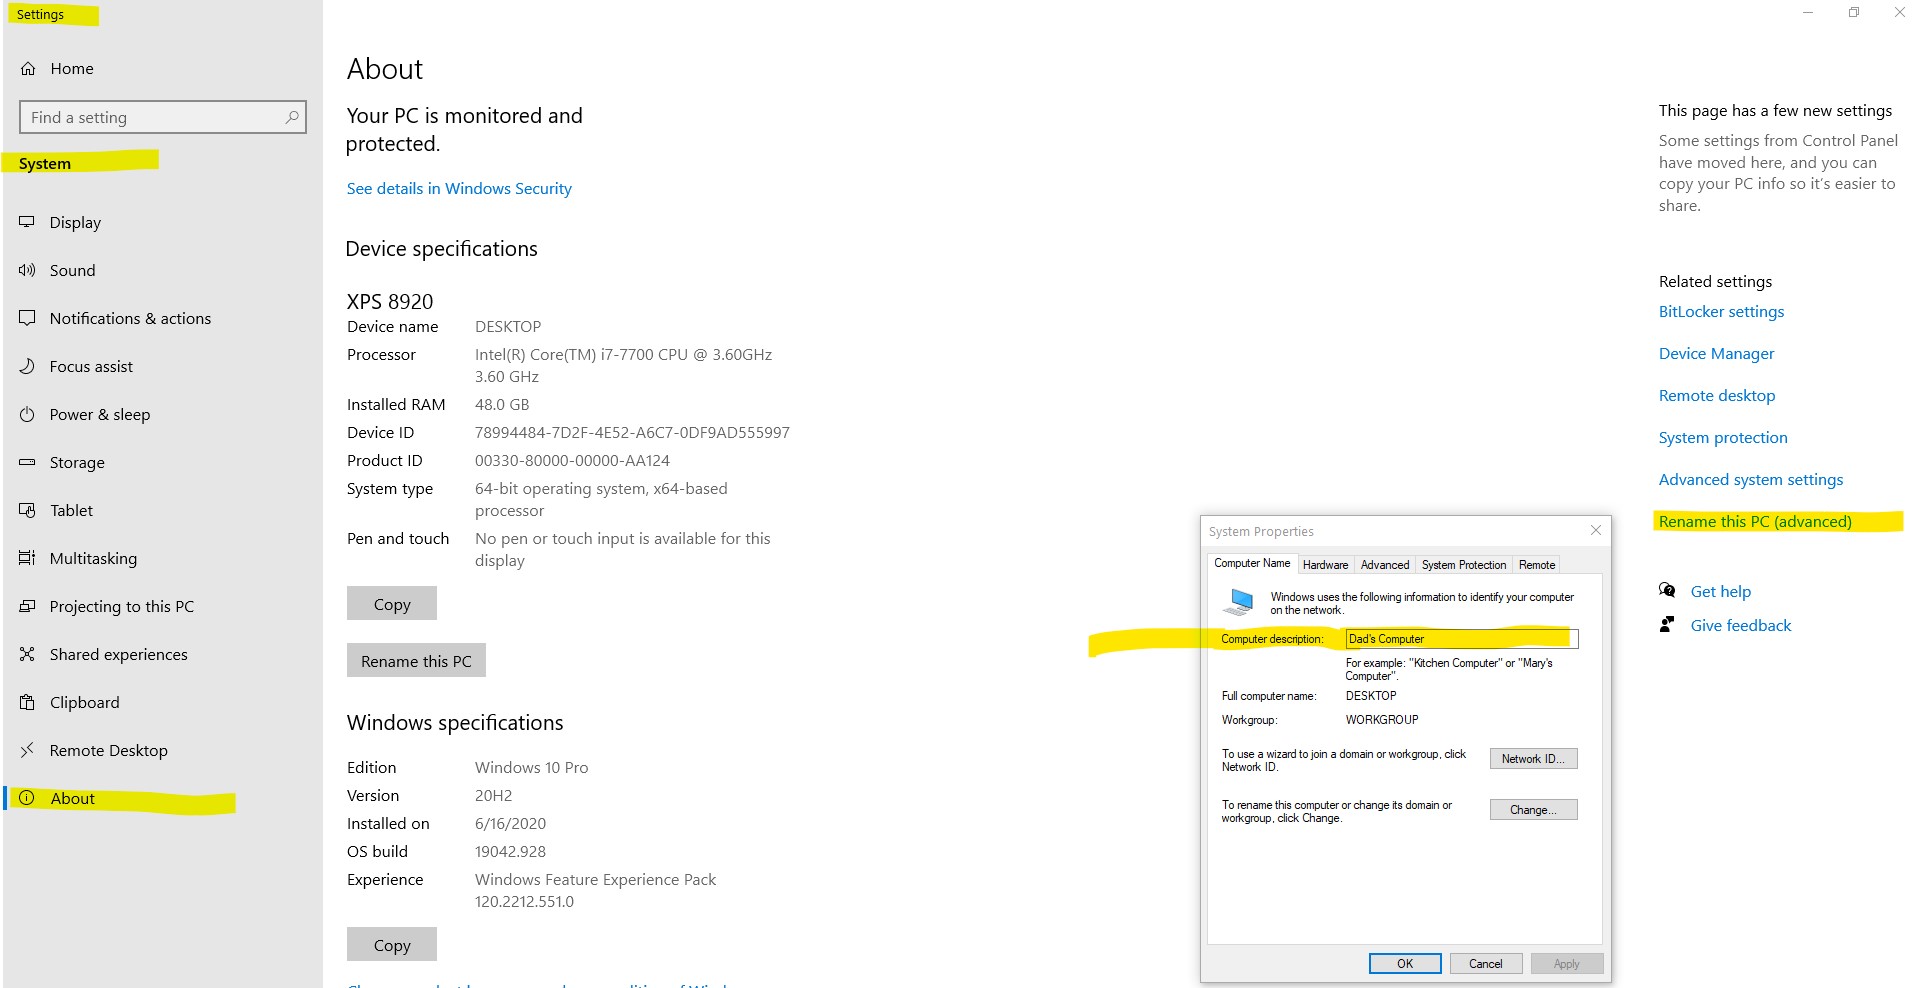Cancel the System Properties dialog
The height and width of the screenshot is (988, 1923).
[x=1485, y=964]
